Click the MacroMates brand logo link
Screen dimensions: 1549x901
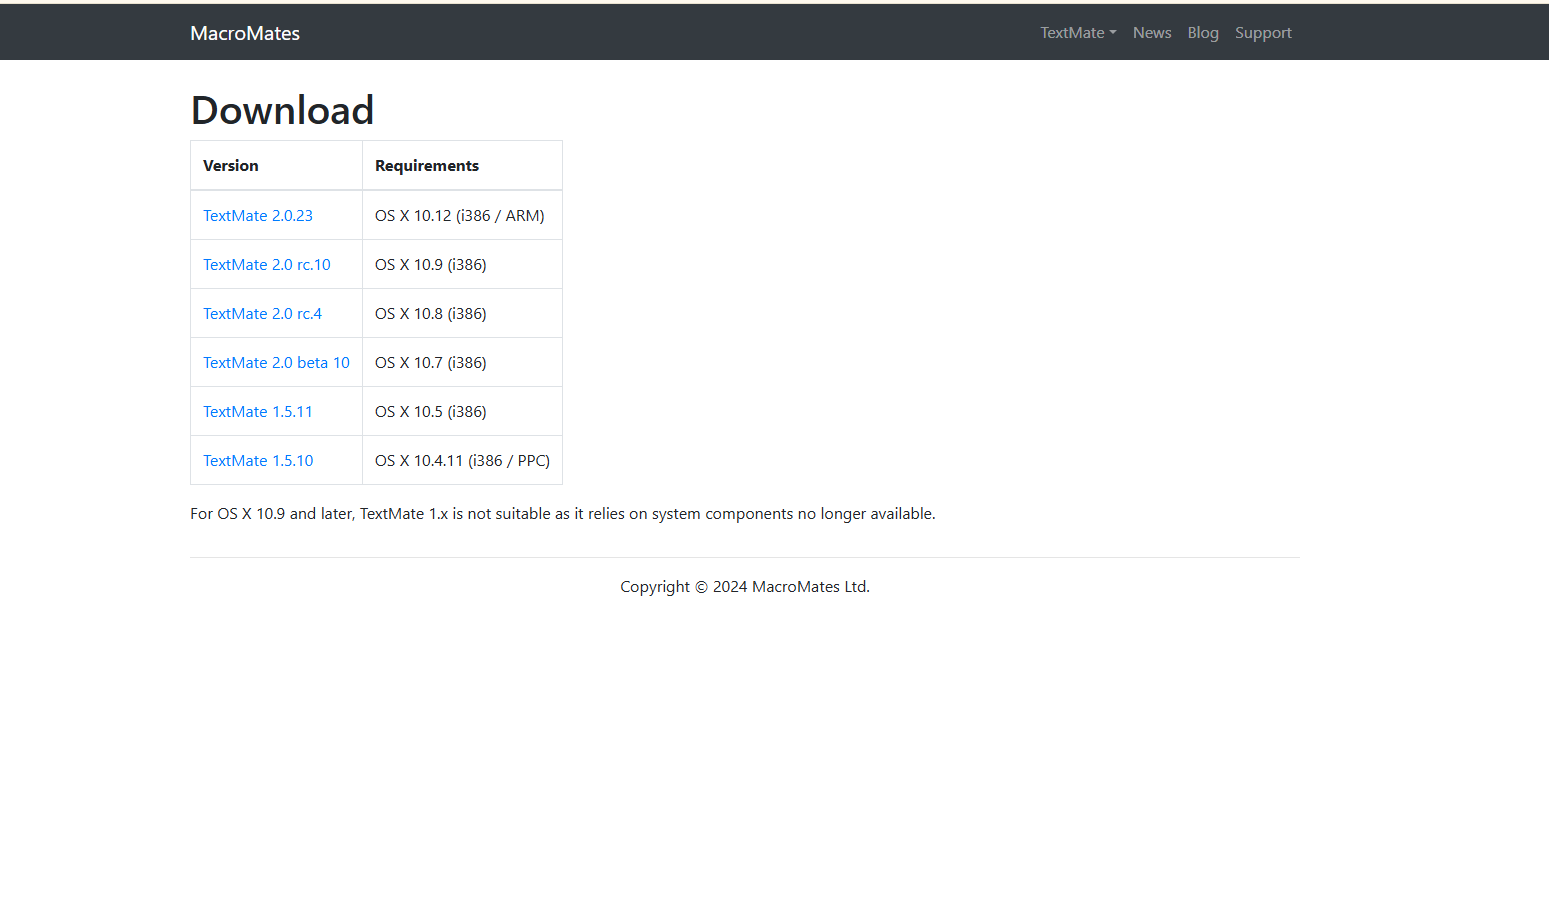[x=245, y=33]
